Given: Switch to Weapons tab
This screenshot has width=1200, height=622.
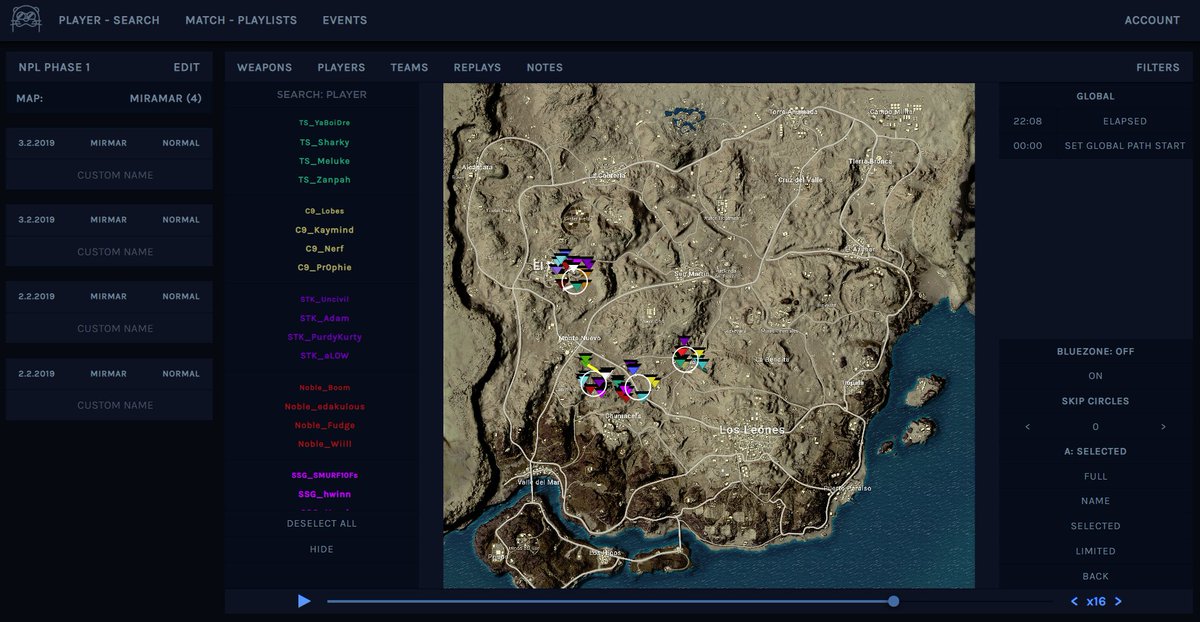Looking at the screenshot, I should (x=264, y=68).
